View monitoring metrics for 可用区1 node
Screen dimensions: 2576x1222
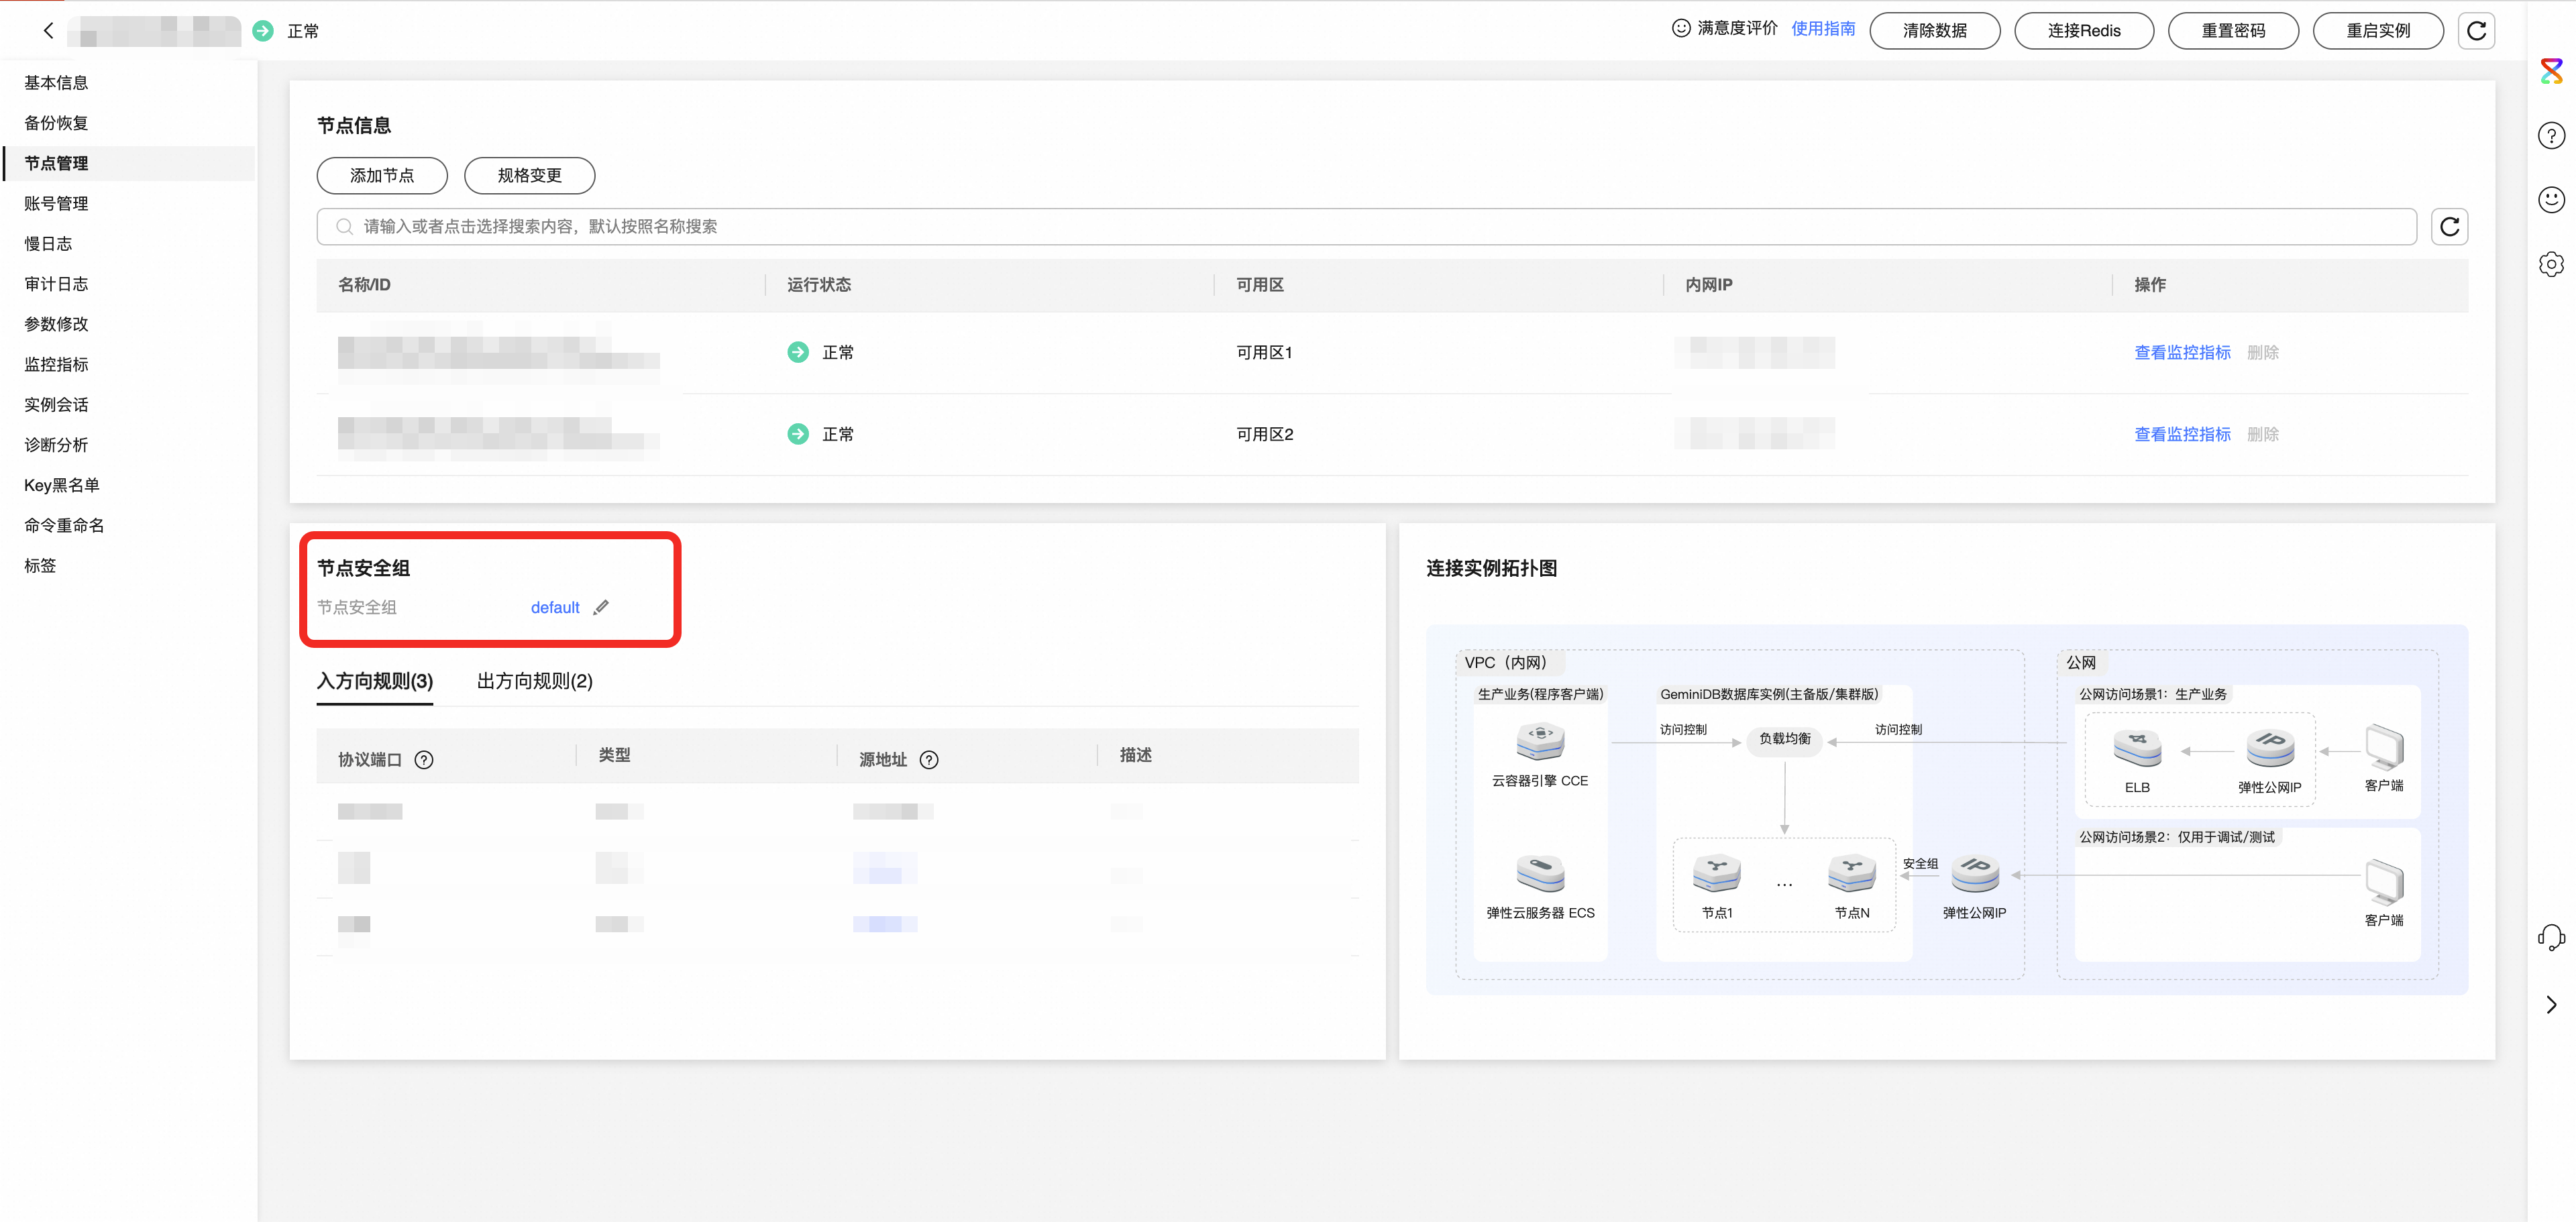point(2182,352)
